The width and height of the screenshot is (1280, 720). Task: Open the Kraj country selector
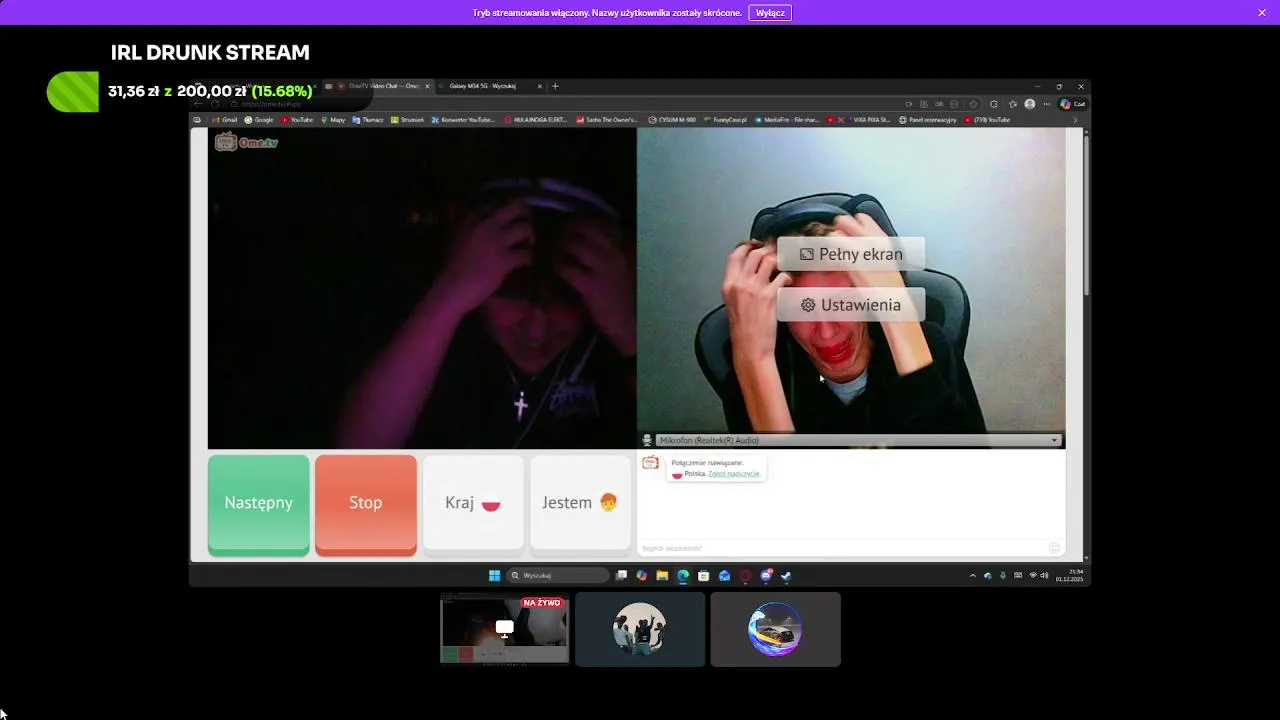[473, 503]
